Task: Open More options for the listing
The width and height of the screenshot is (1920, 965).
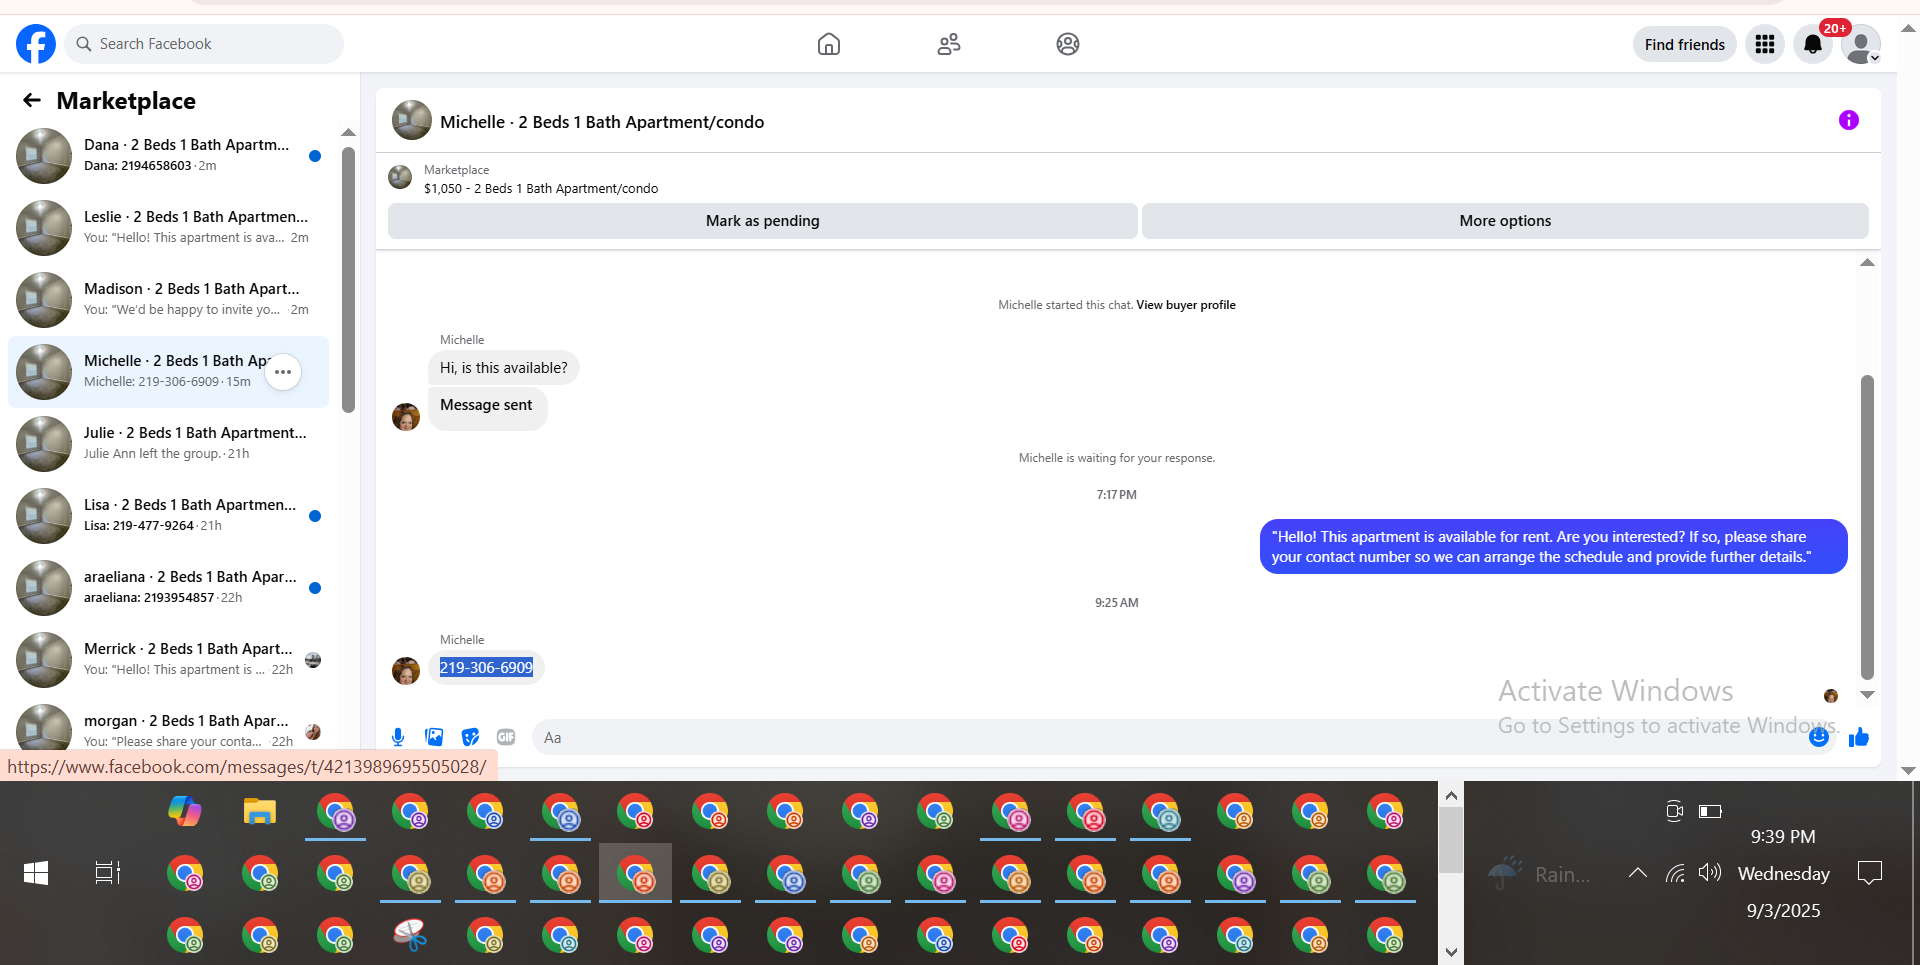Action: click(x=1505, y=221)
